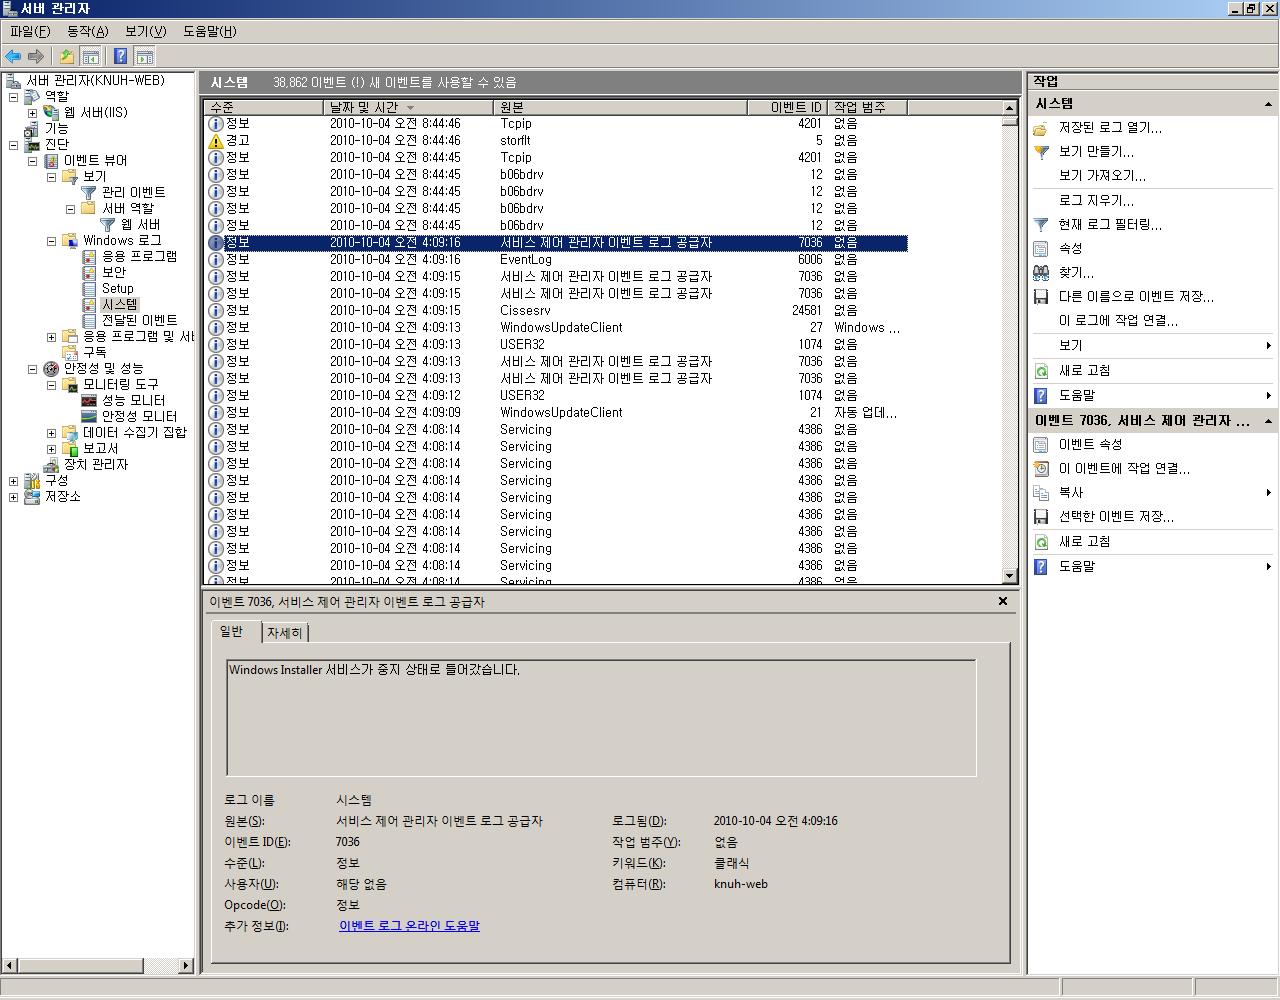This screenshot has height=1000, width=1280.
Task: Close the event 7036 preview pane
Action: click(1002, 601)
